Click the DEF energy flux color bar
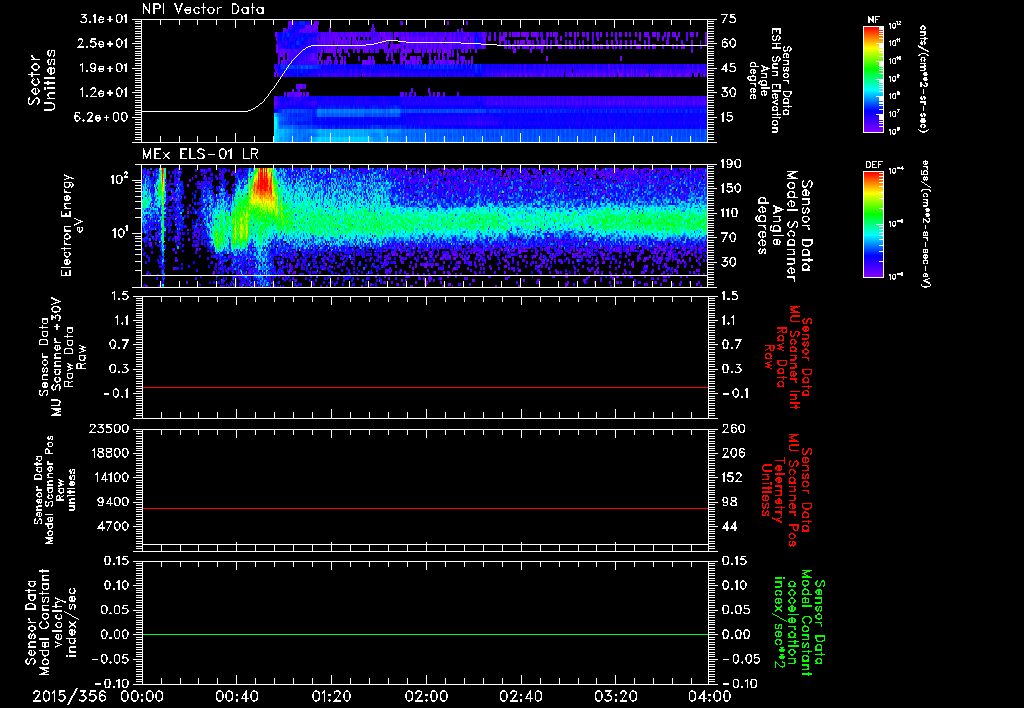This screenshot has height=708, width=1024. [874, 224]
